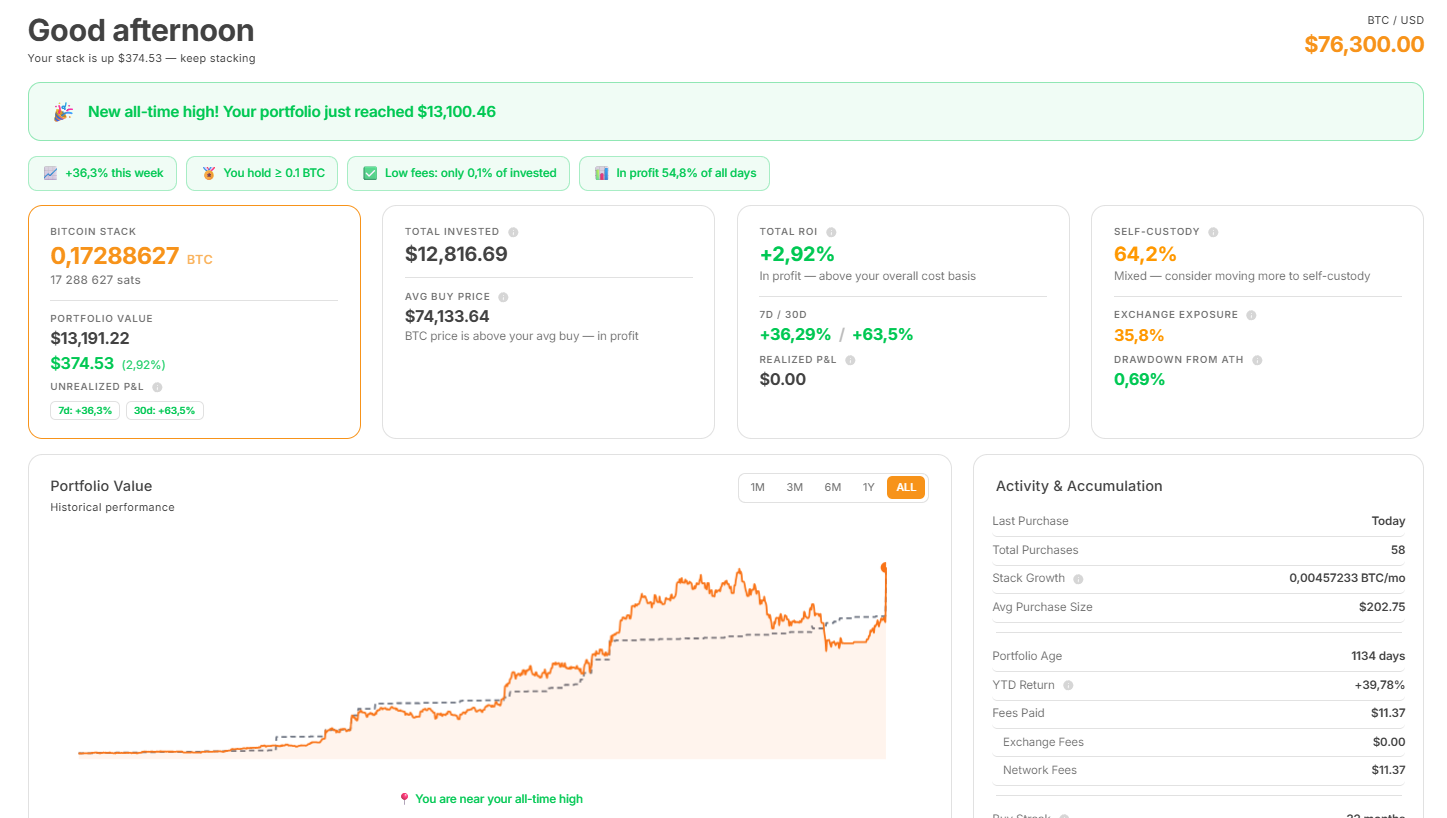The width and height of the screenshot is (1447, 818).
Task: Click the 'Good afternoon' greeting heading
Action: (141, 29)
